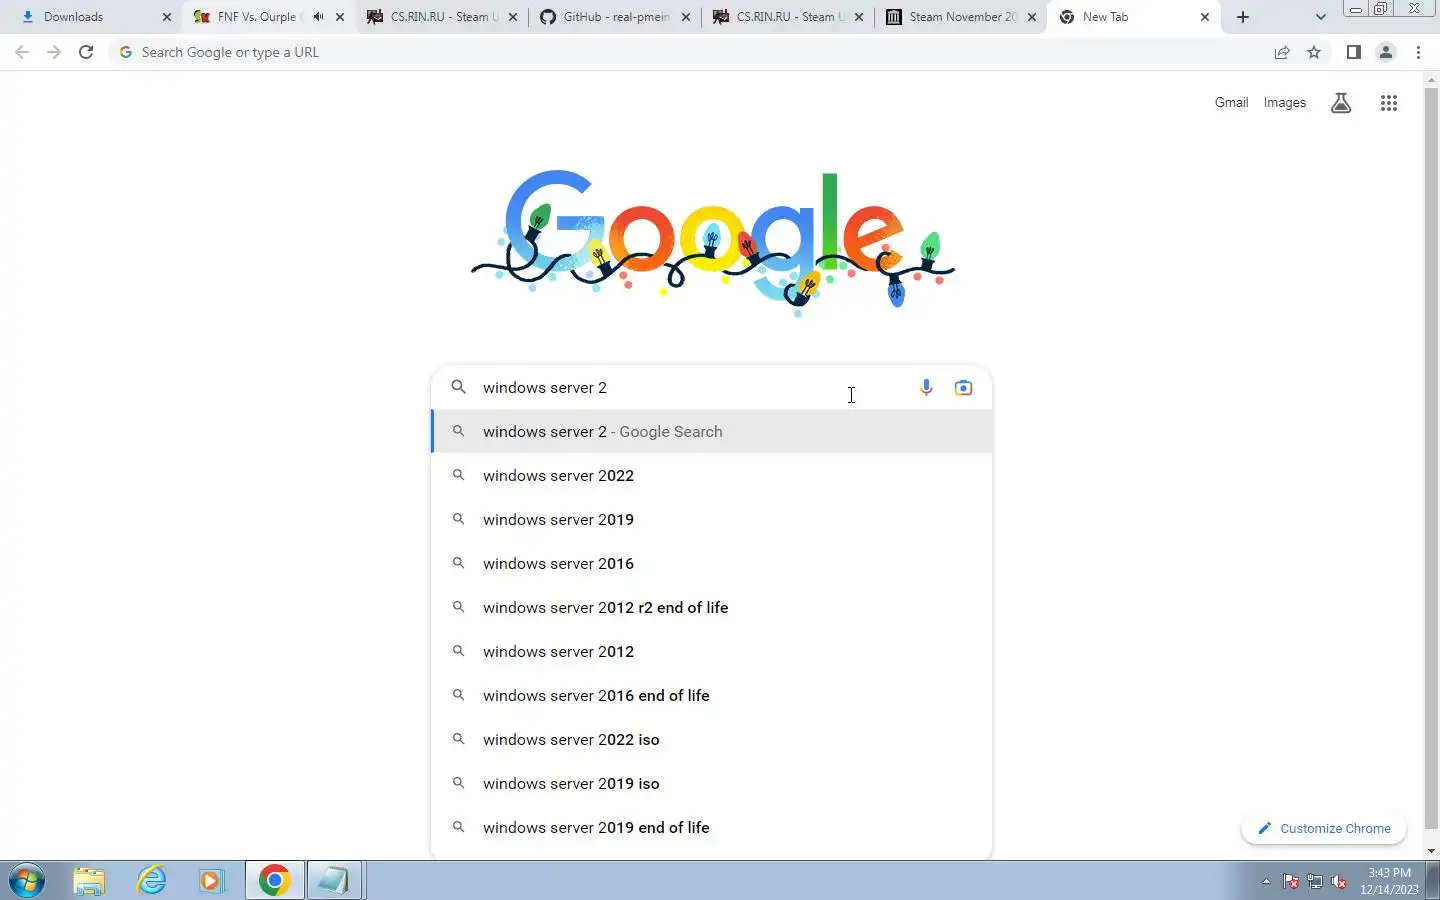Viewport: 1440px width, 900px height.
Task: Mute audio on the FNF Vs. Ourple tab
Action: 318,17
